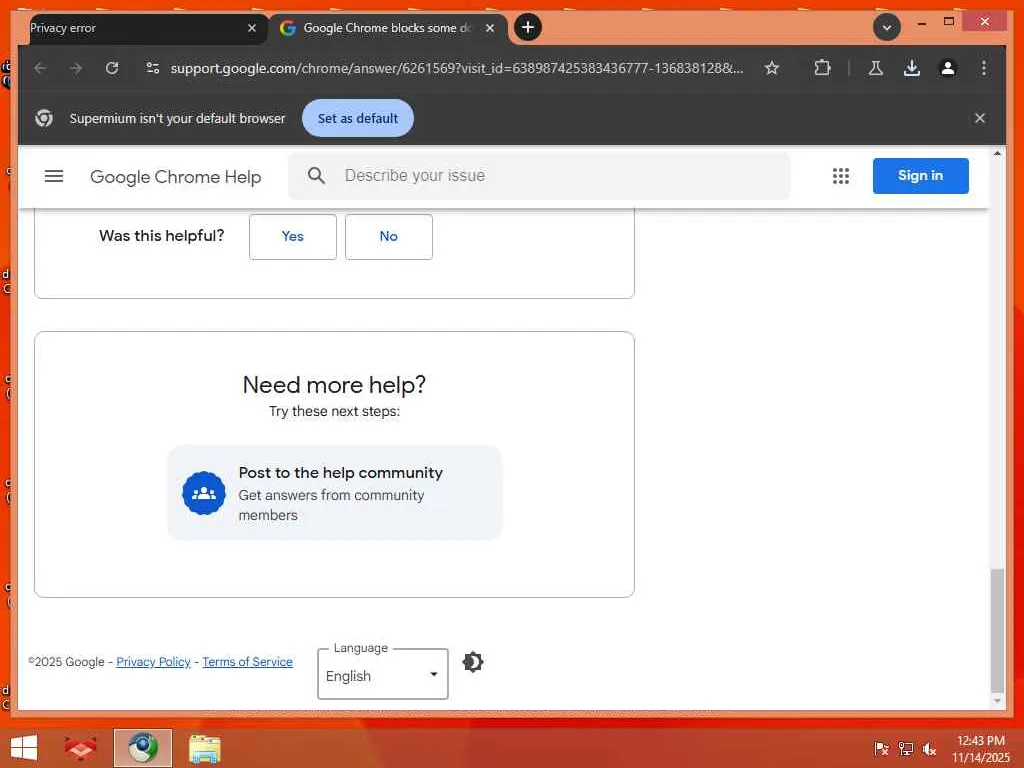This screenshot has height=768, width=1024.
Task: Open the Google apps grid icon
Action: coord(841,176)
